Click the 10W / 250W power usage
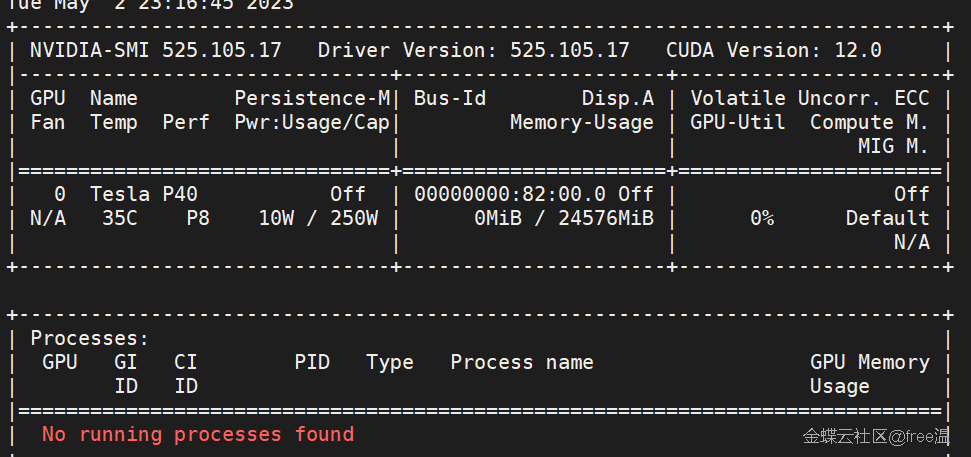971x457 pixels. coord(318,218)
